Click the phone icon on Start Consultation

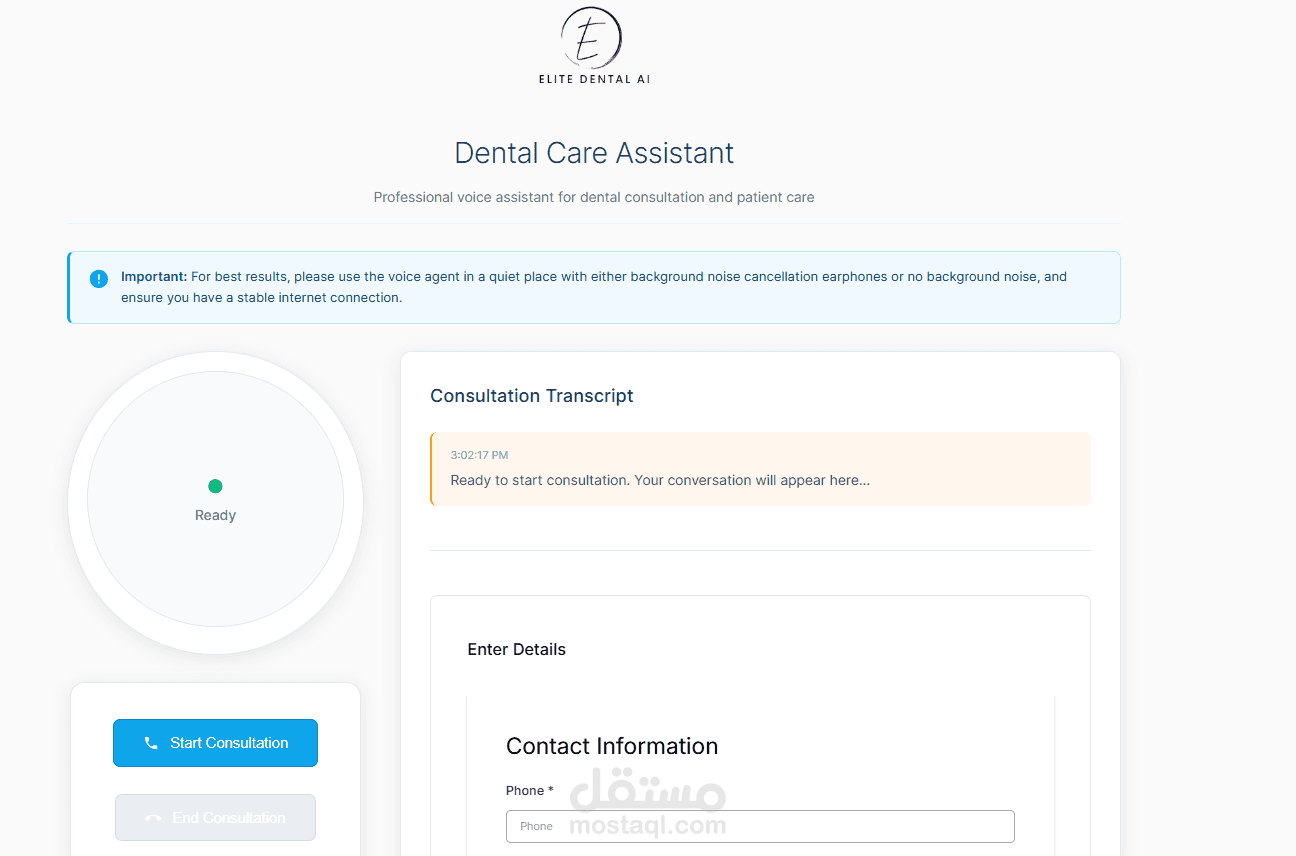[x=151, y=743]
